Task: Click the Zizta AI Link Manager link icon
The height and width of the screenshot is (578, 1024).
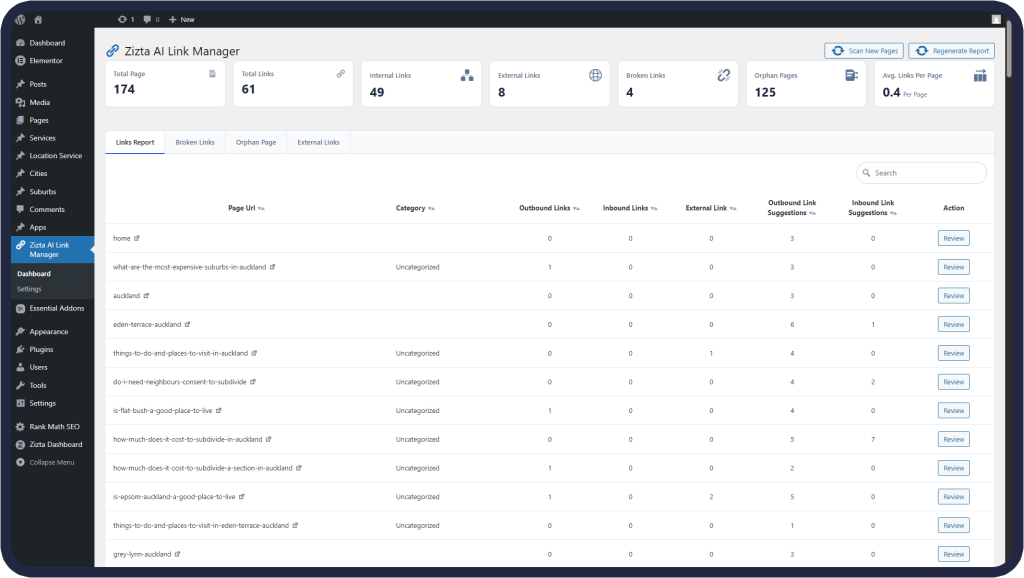Action: 22,247
